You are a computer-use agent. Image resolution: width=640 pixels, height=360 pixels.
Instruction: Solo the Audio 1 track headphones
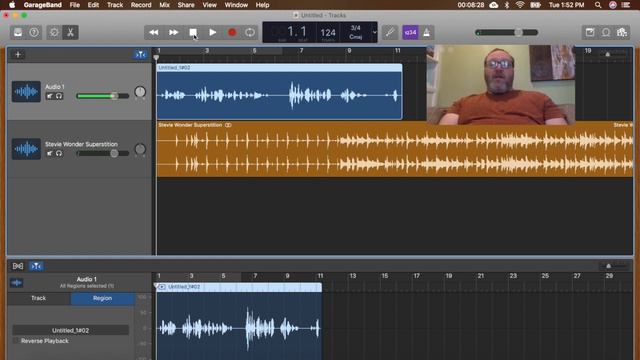[59, 96]
